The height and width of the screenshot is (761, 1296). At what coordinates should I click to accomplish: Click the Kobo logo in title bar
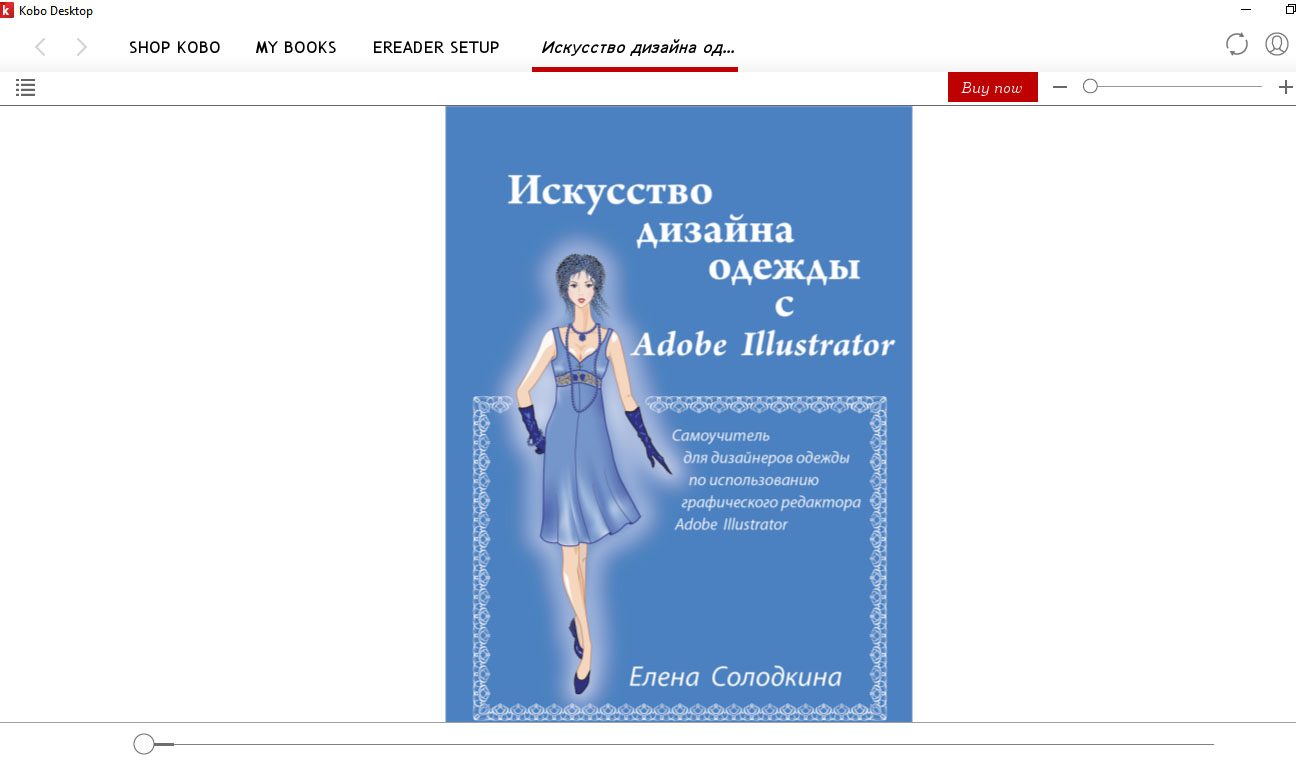pyautogui.click(x=7, y=10)
